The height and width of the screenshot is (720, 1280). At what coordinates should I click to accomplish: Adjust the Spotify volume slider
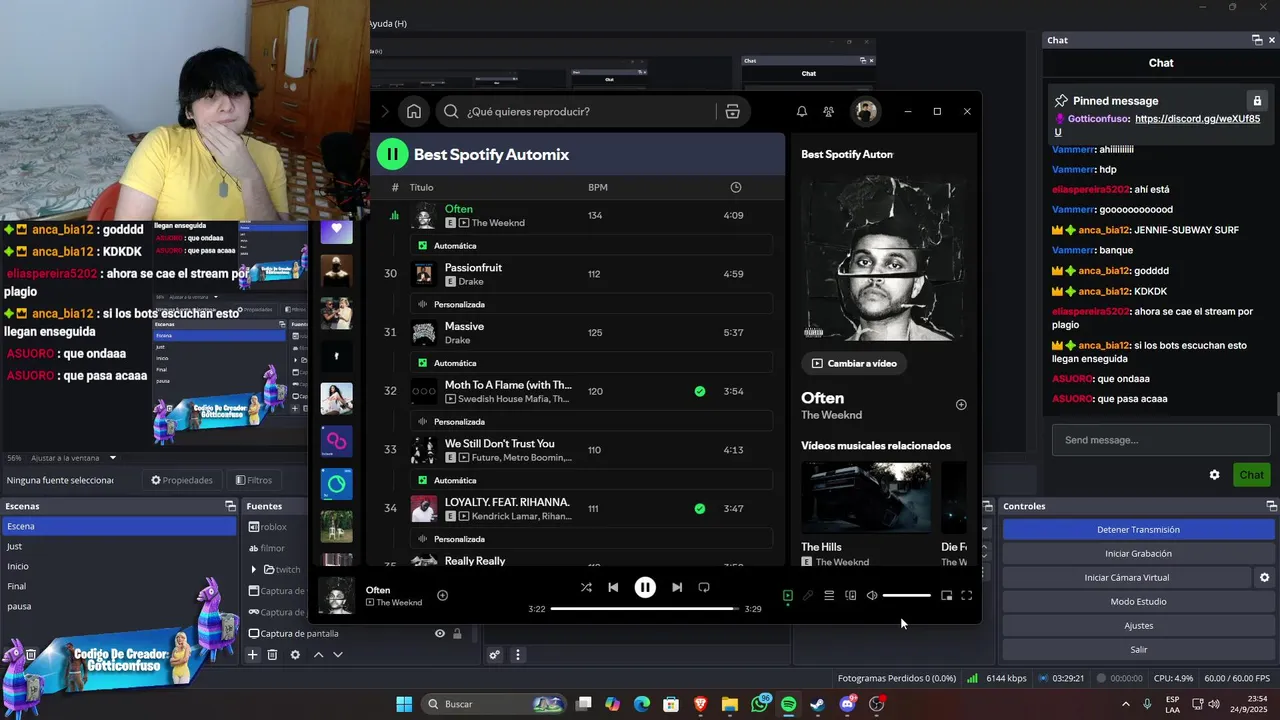pyautogui.click(x=906, y=595)
